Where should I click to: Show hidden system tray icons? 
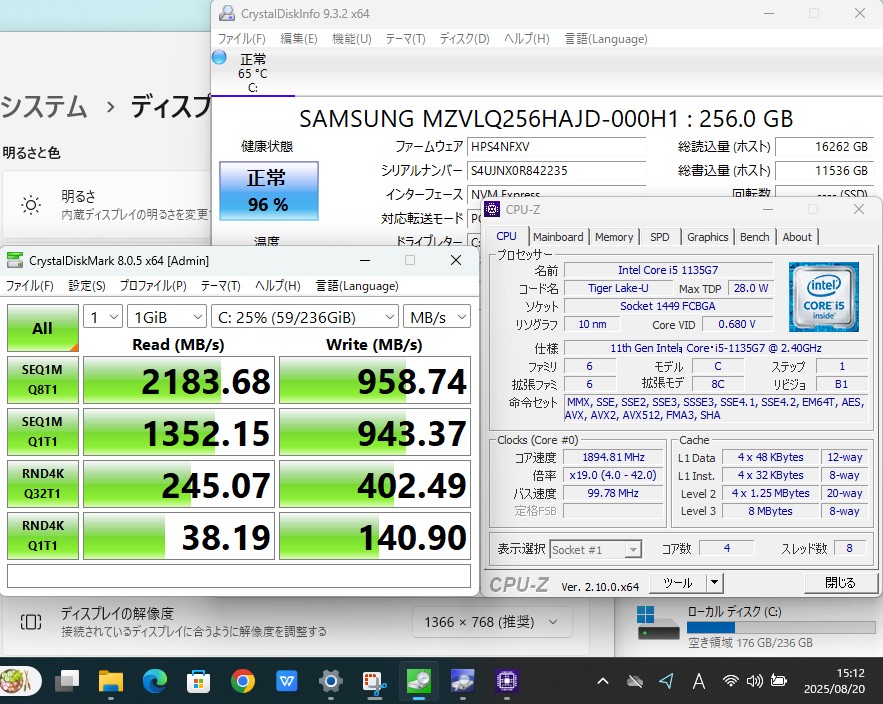(603, 681)
